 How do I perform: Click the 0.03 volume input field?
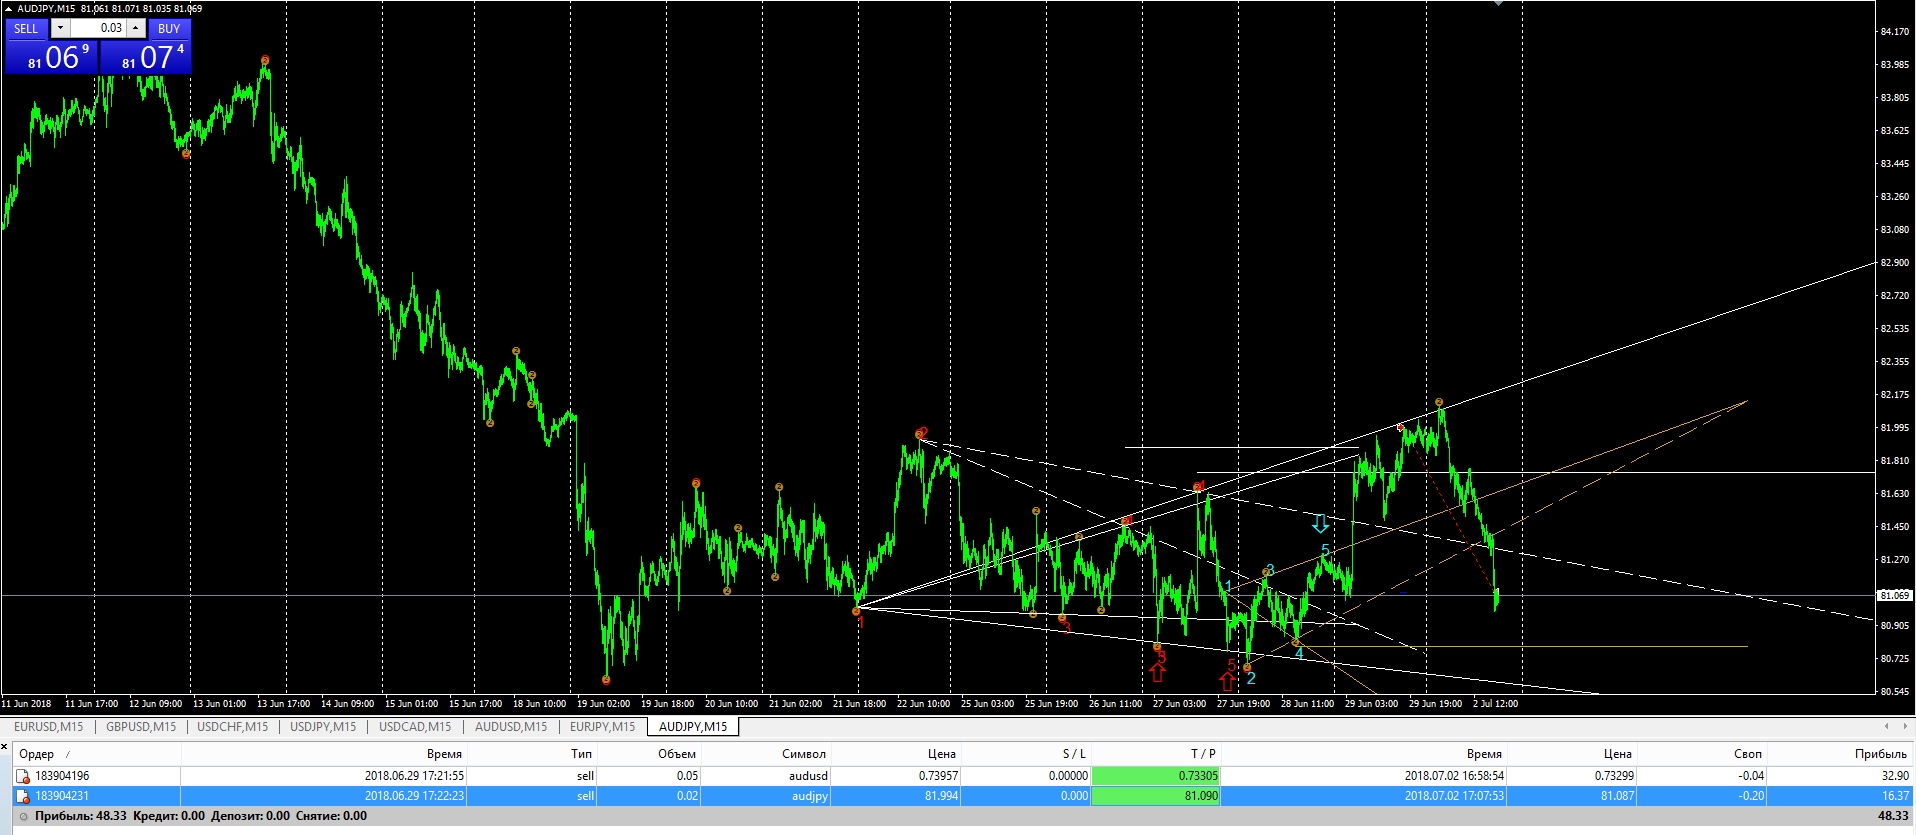(98, 28)
